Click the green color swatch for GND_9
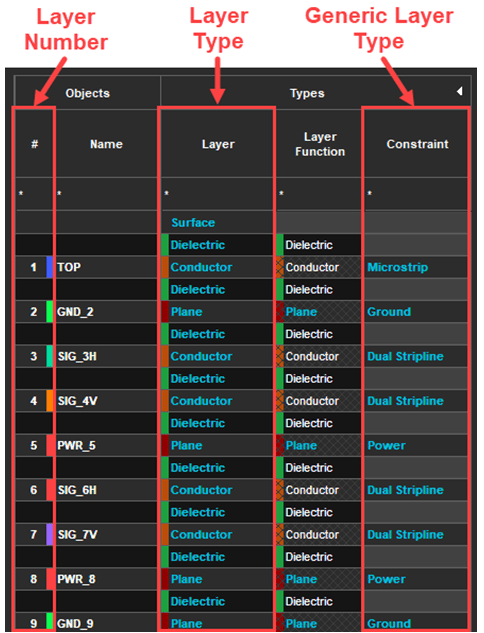The width and height of the screenshot is (484, 633). pos(50,622)
